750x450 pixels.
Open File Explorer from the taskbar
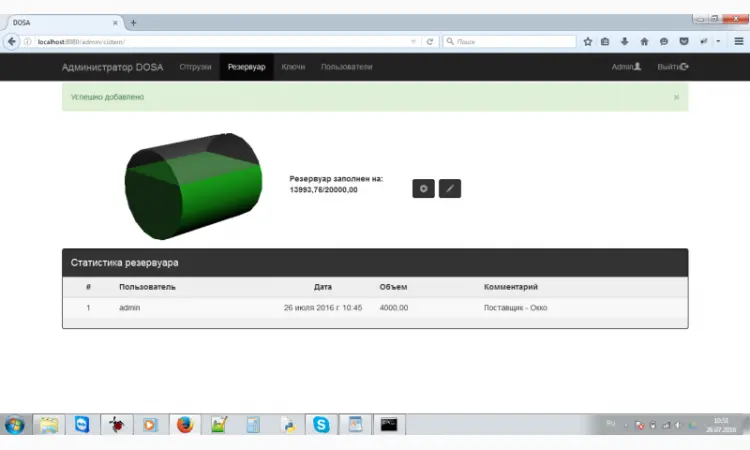(x=49, y=425)
